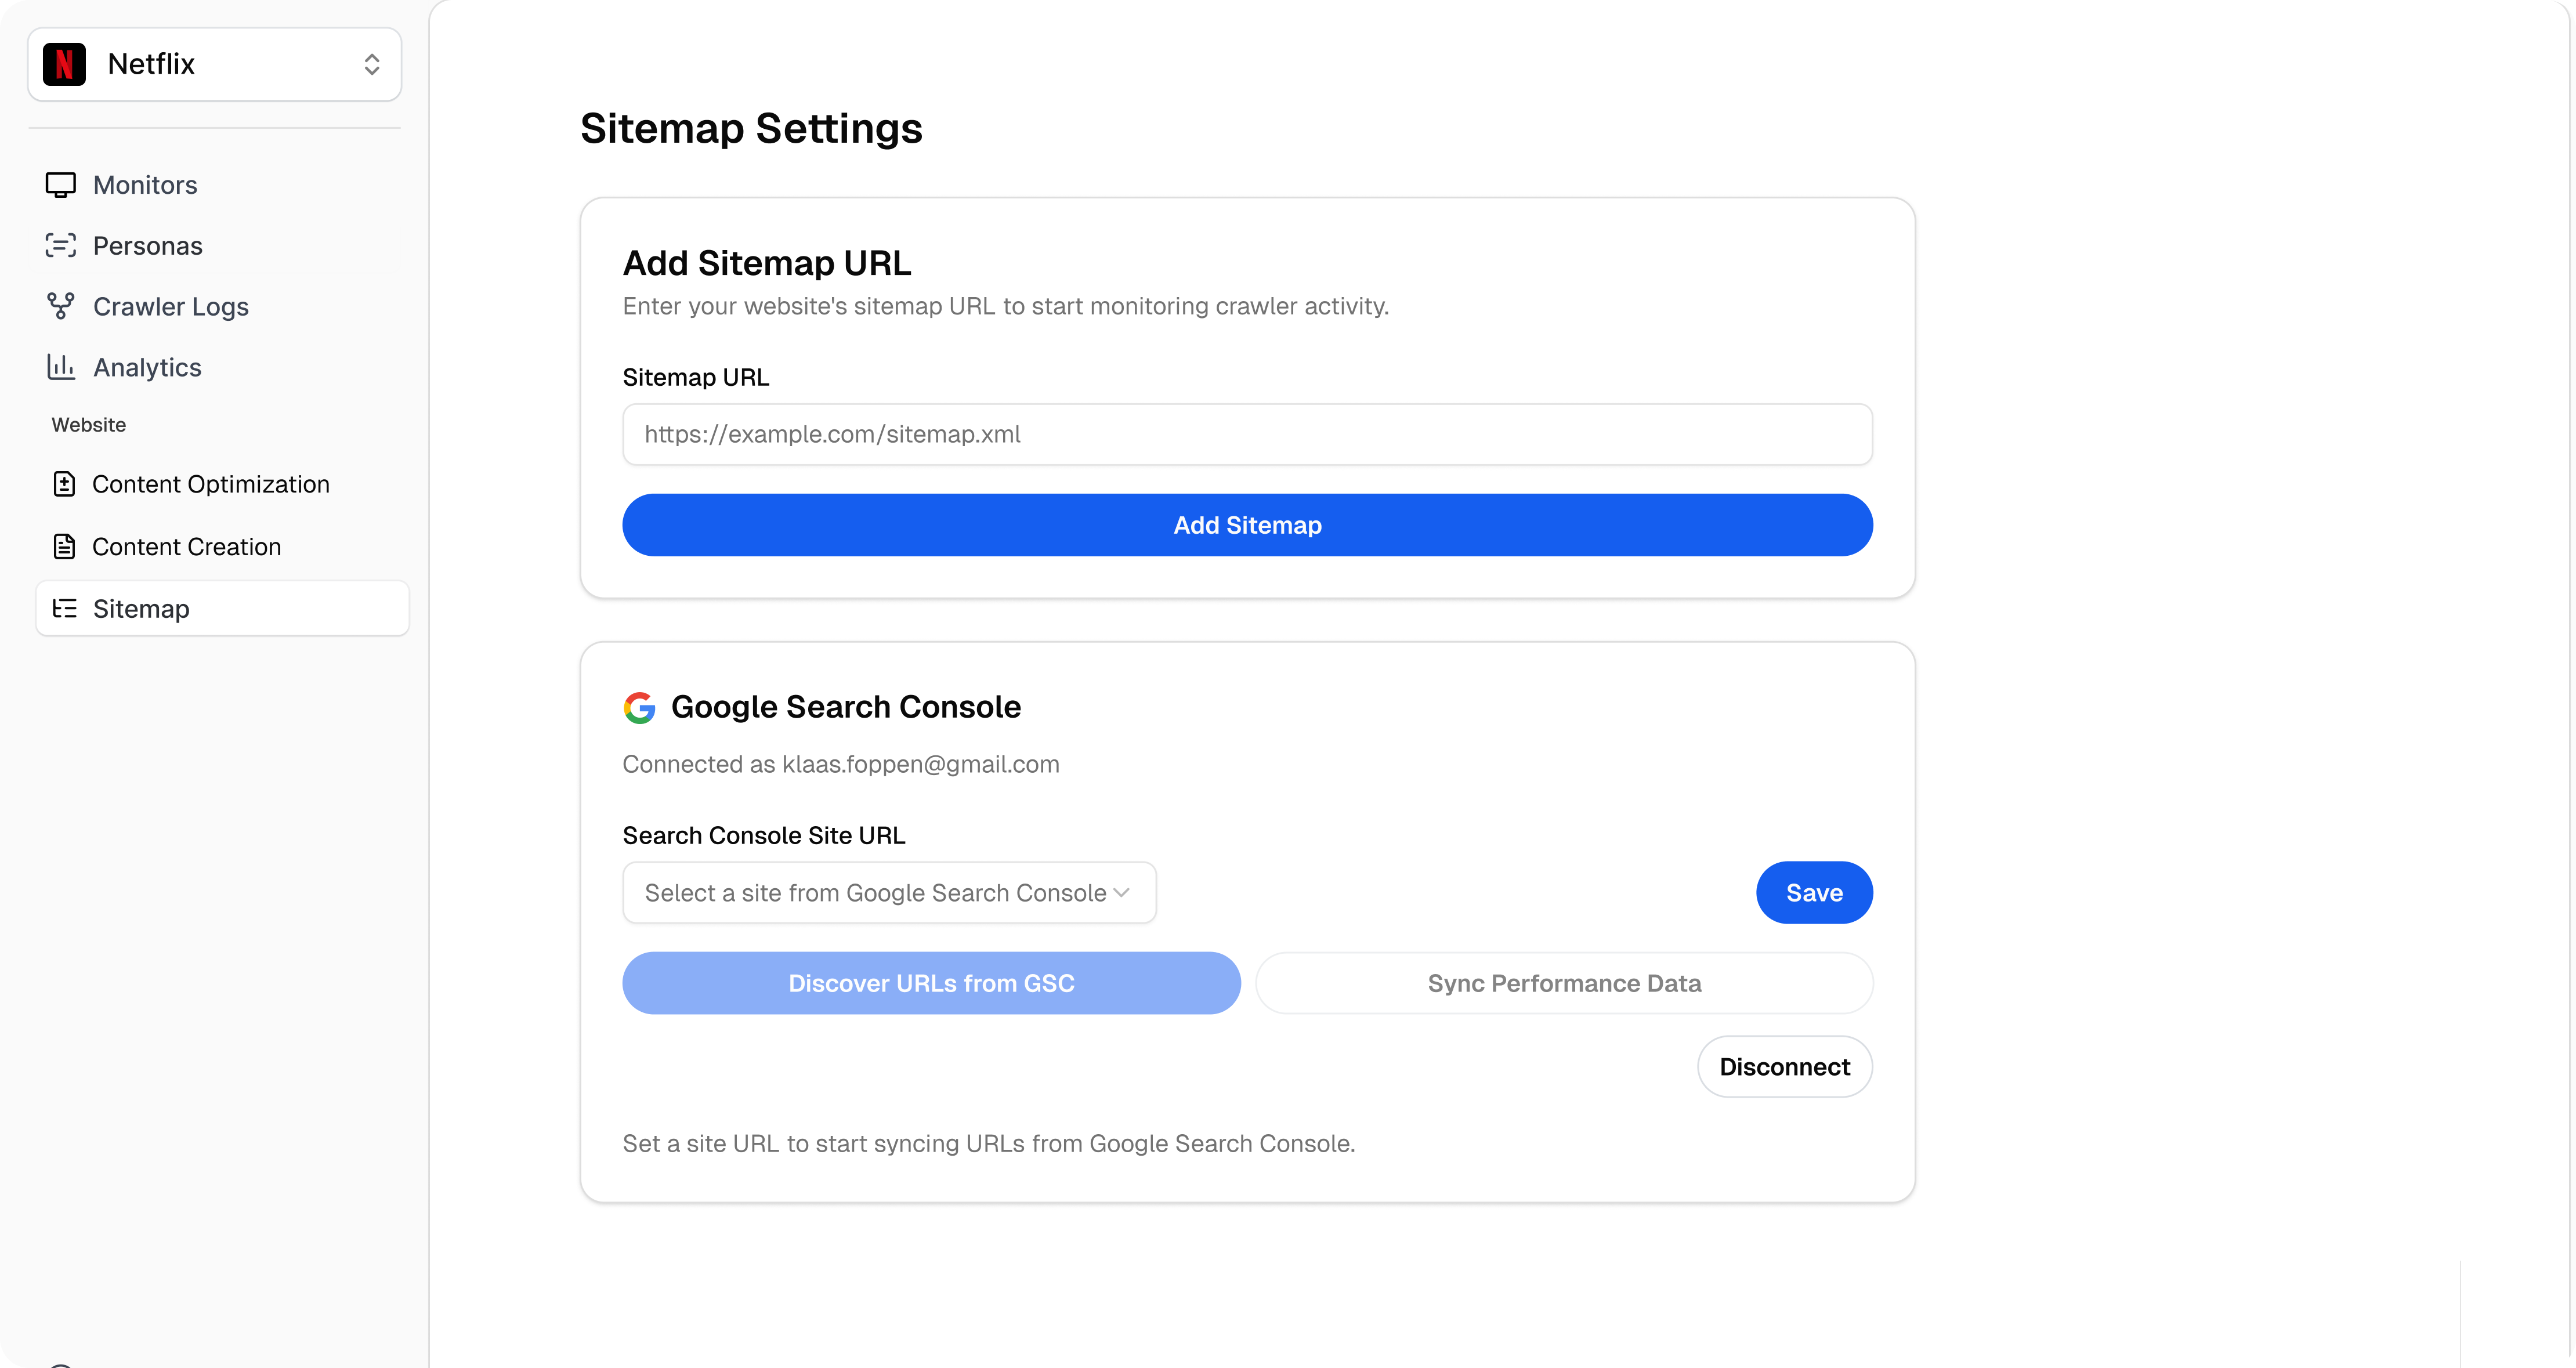
Task: Click the Netflix logo icon
Action: pyautogui.click(x=64, y=64)
